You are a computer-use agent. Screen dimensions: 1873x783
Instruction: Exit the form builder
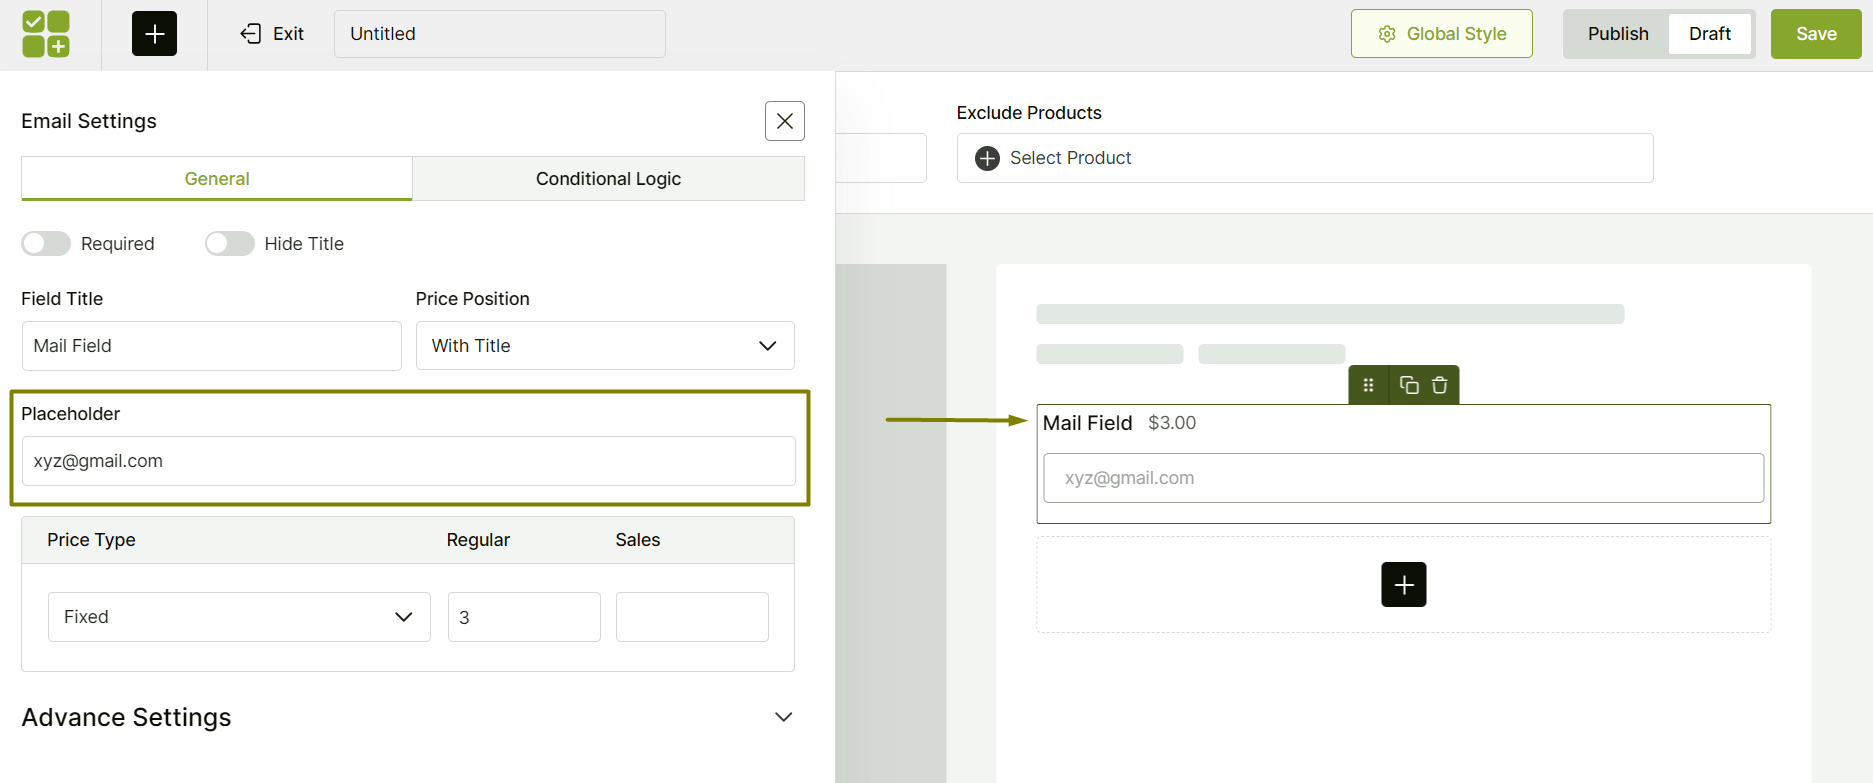click(x=272, y=34)
